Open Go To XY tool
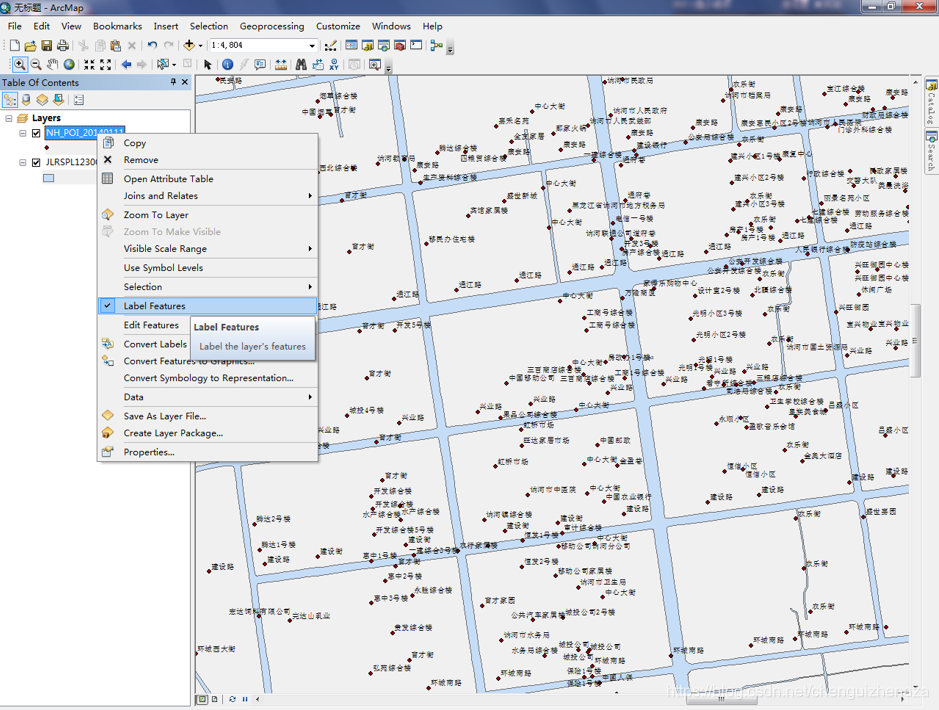939x710 pixels. pos(334,65)
